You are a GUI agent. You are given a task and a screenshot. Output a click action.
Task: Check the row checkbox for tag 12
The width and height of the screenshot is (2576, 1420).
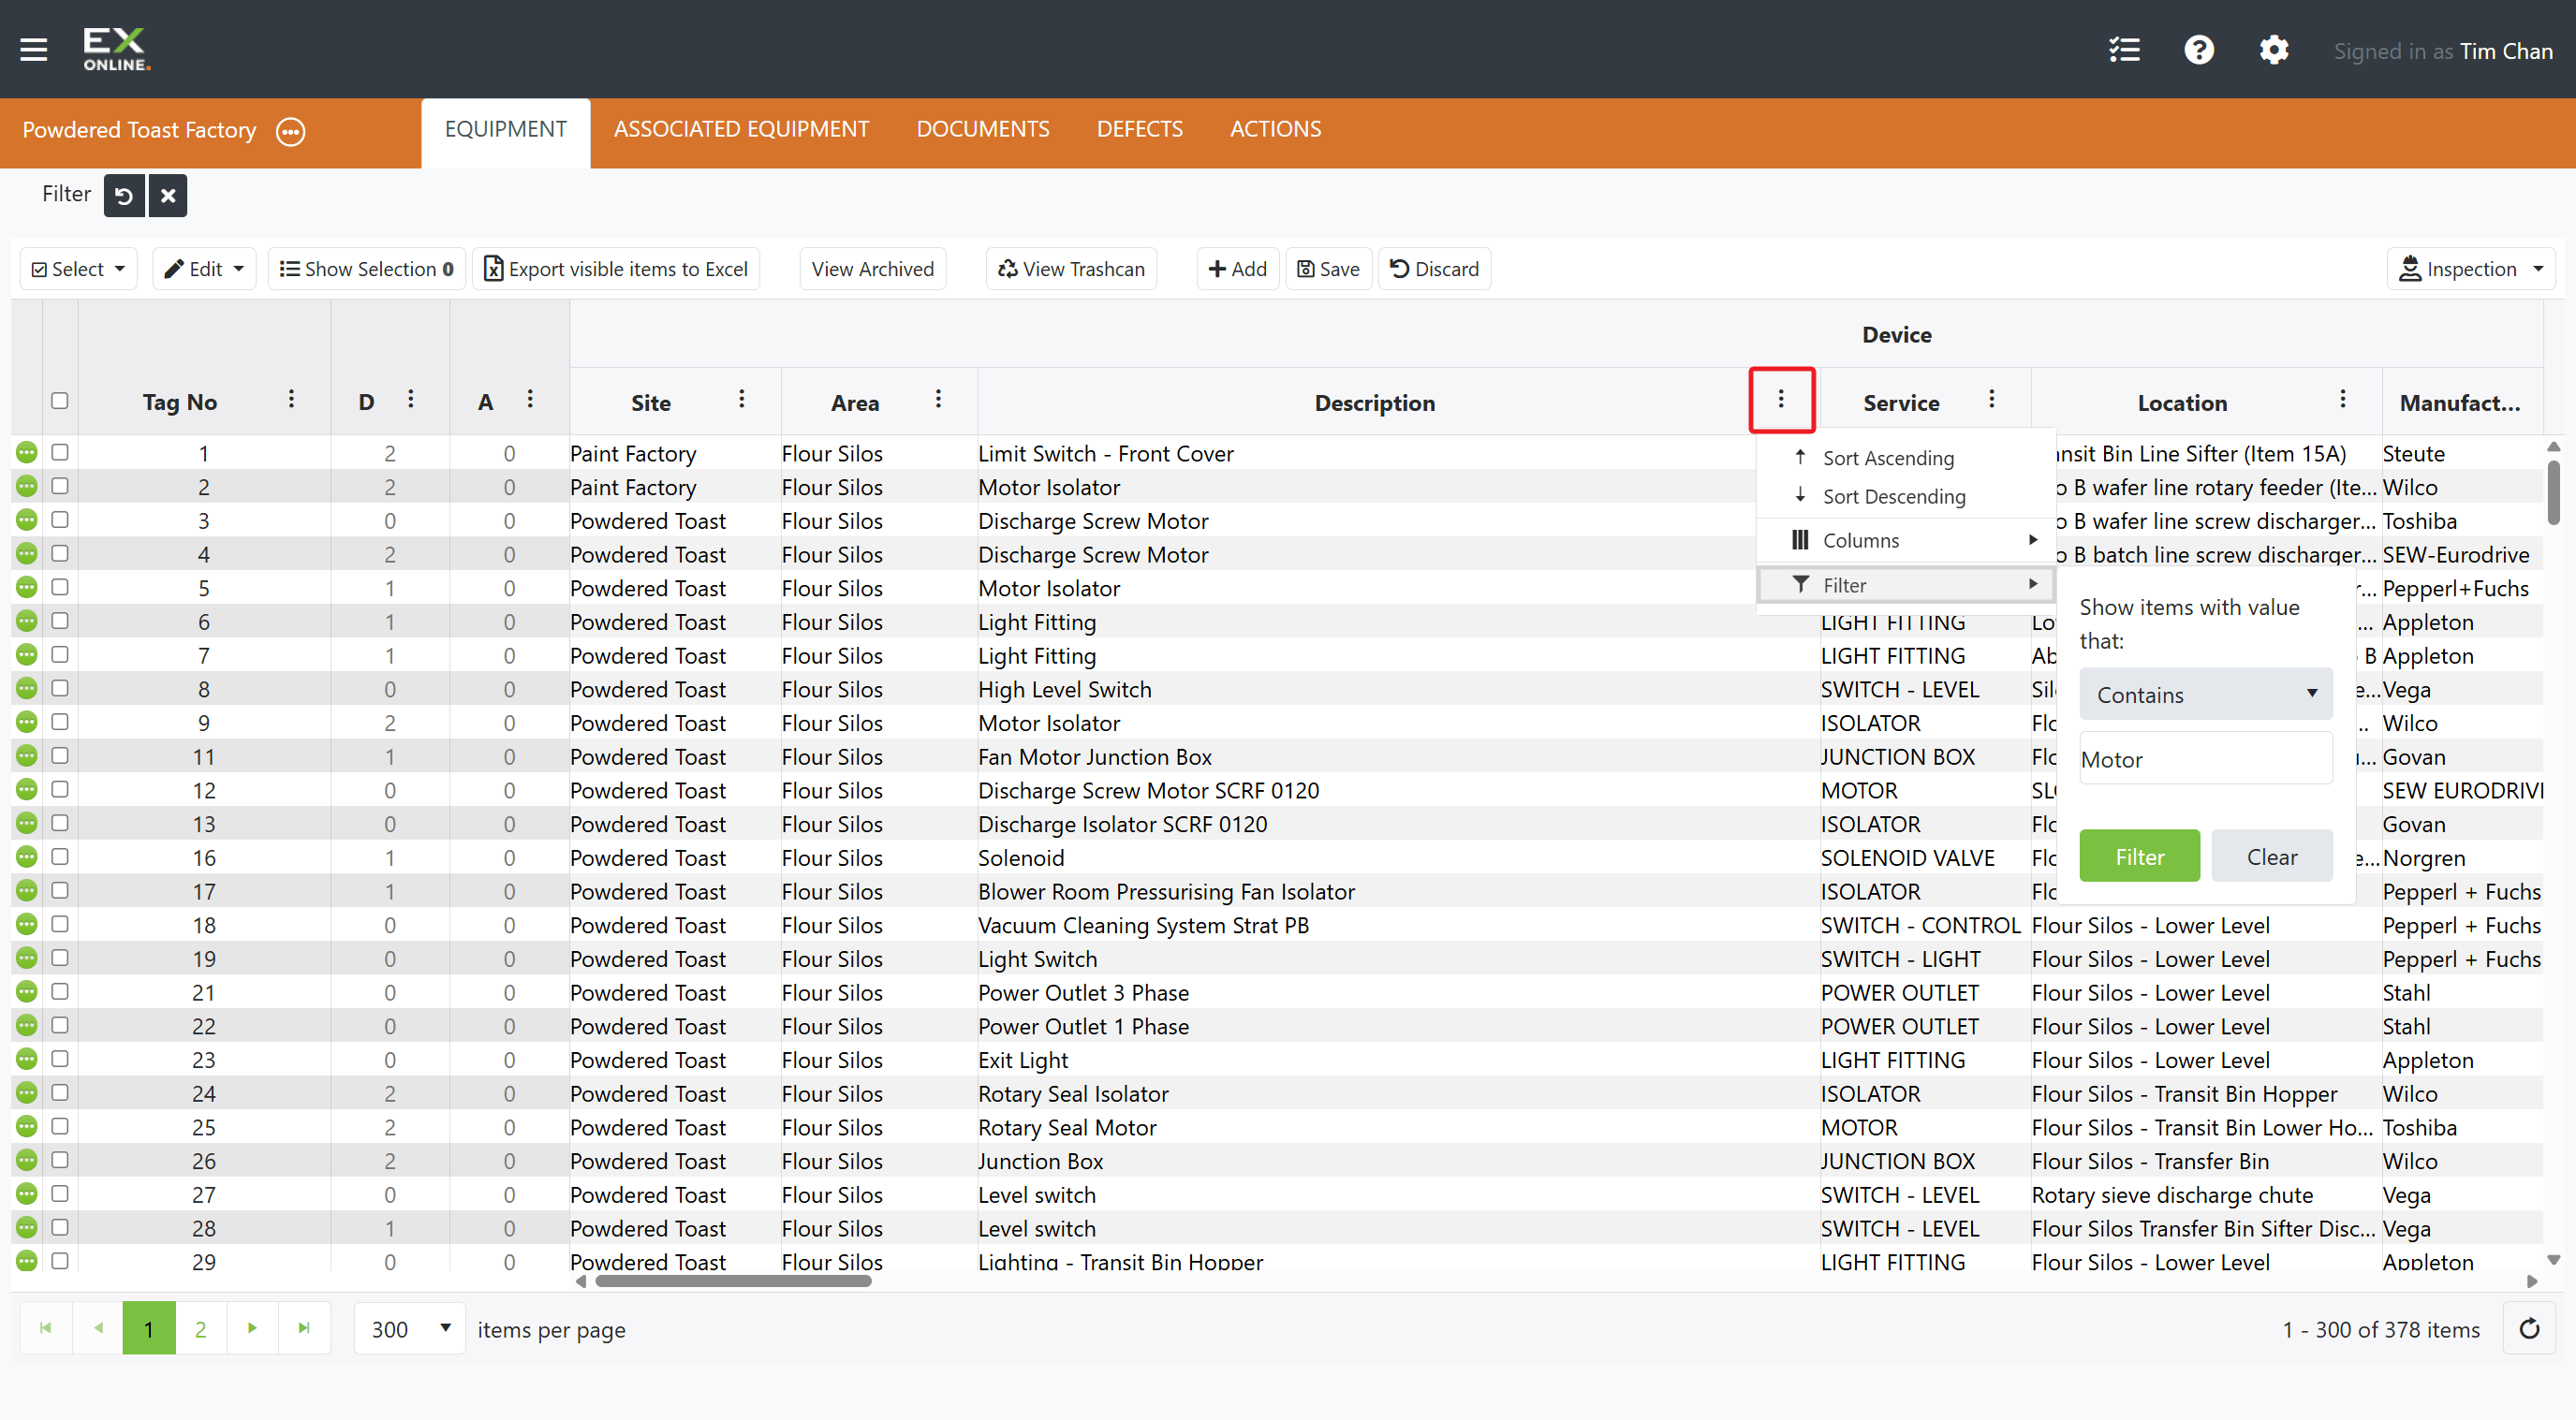point(60,789)
